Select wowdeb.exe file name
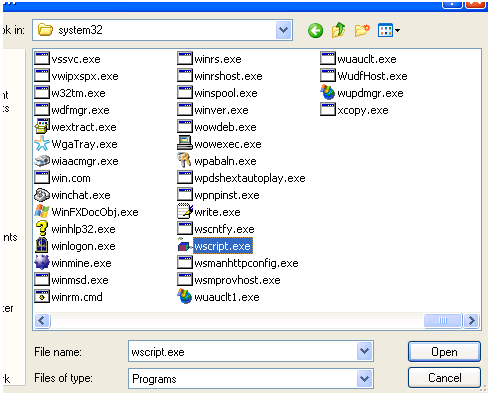 [225, 127]
